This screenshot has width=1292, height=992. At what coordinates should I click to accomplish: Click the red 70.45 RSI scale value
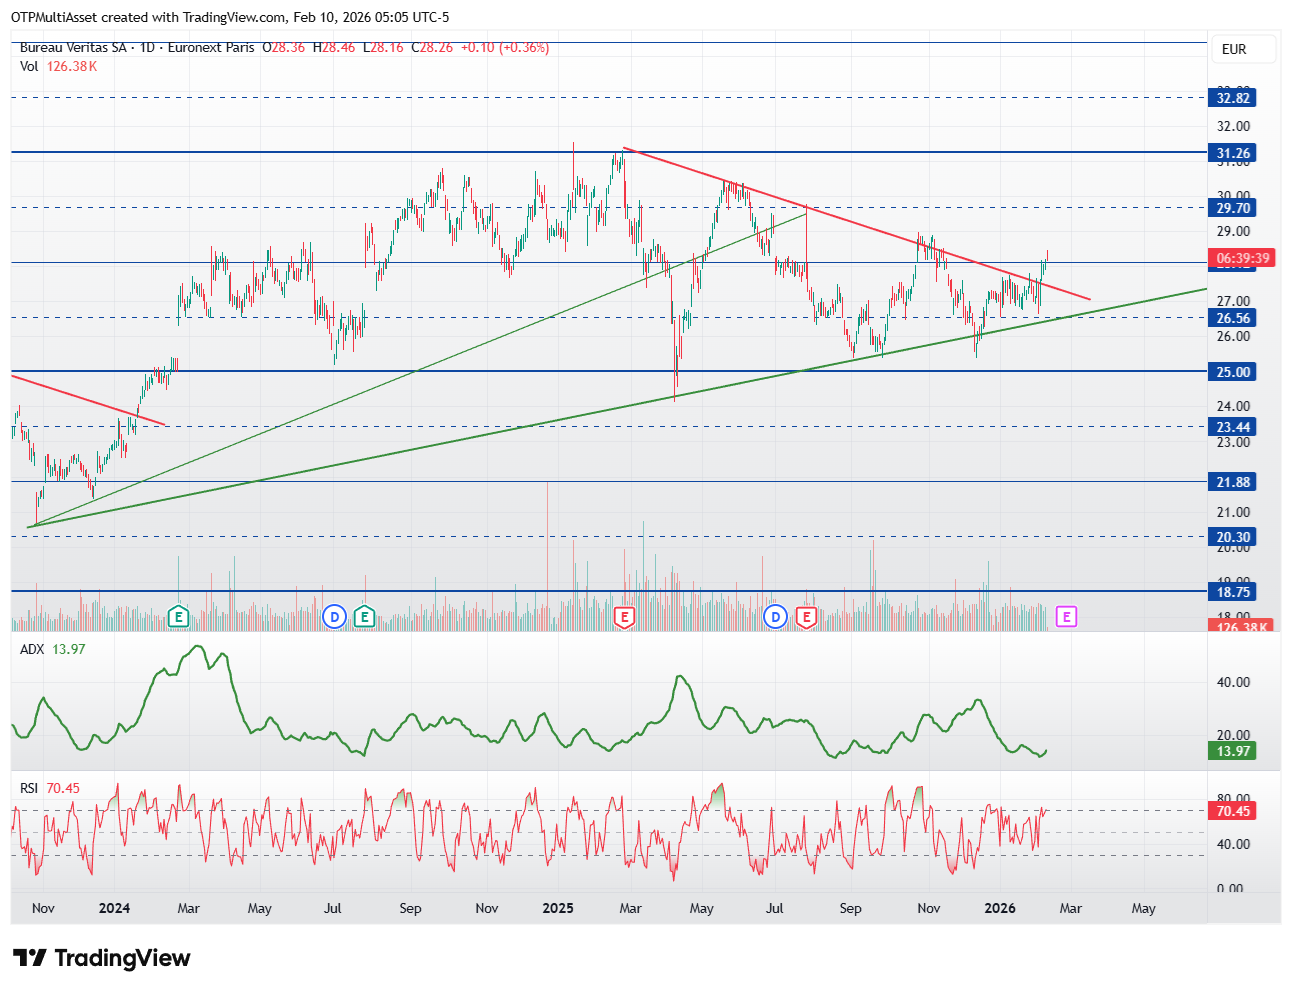pos(1233,811)
